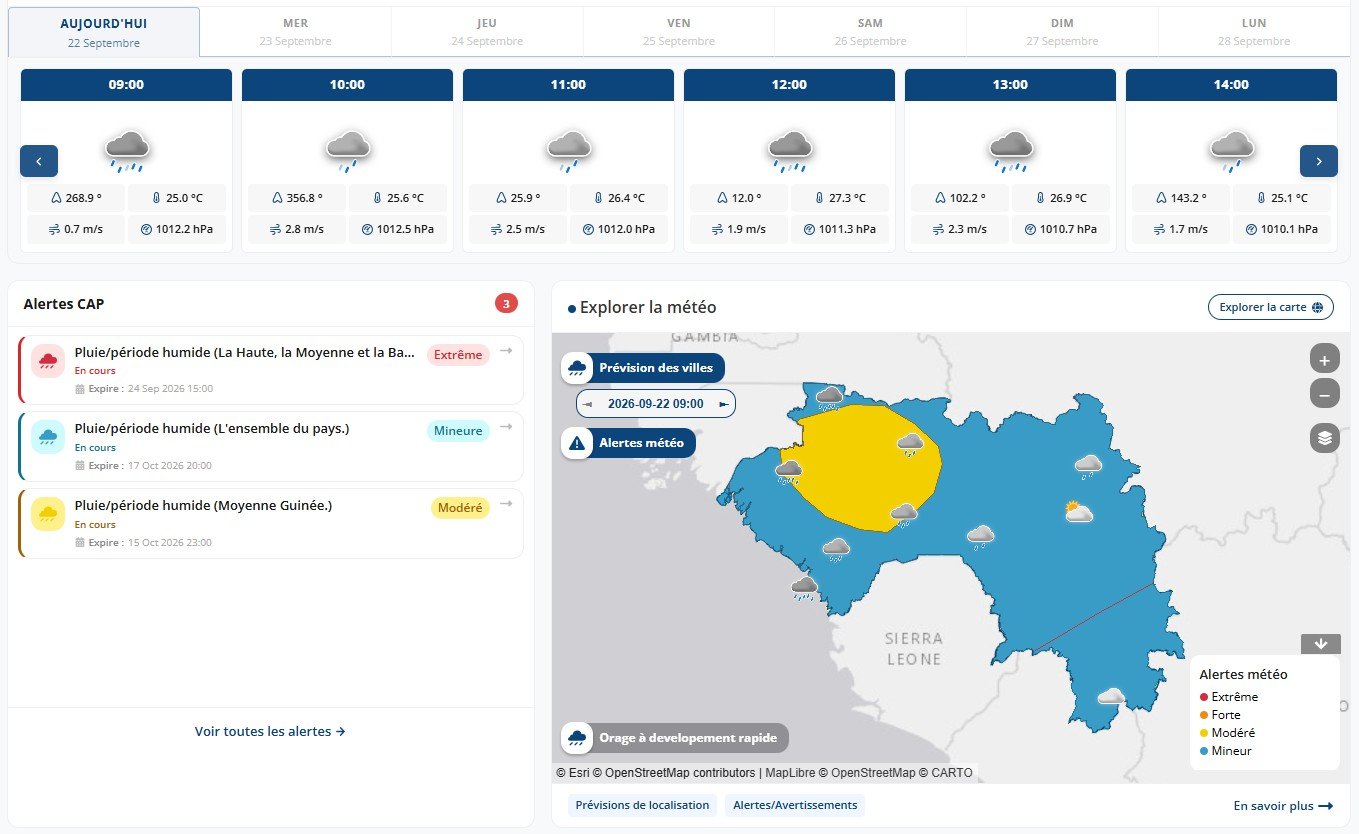Click the yellow Modéré alert rain icon
1359x834 pixels.
click(46, 515)
